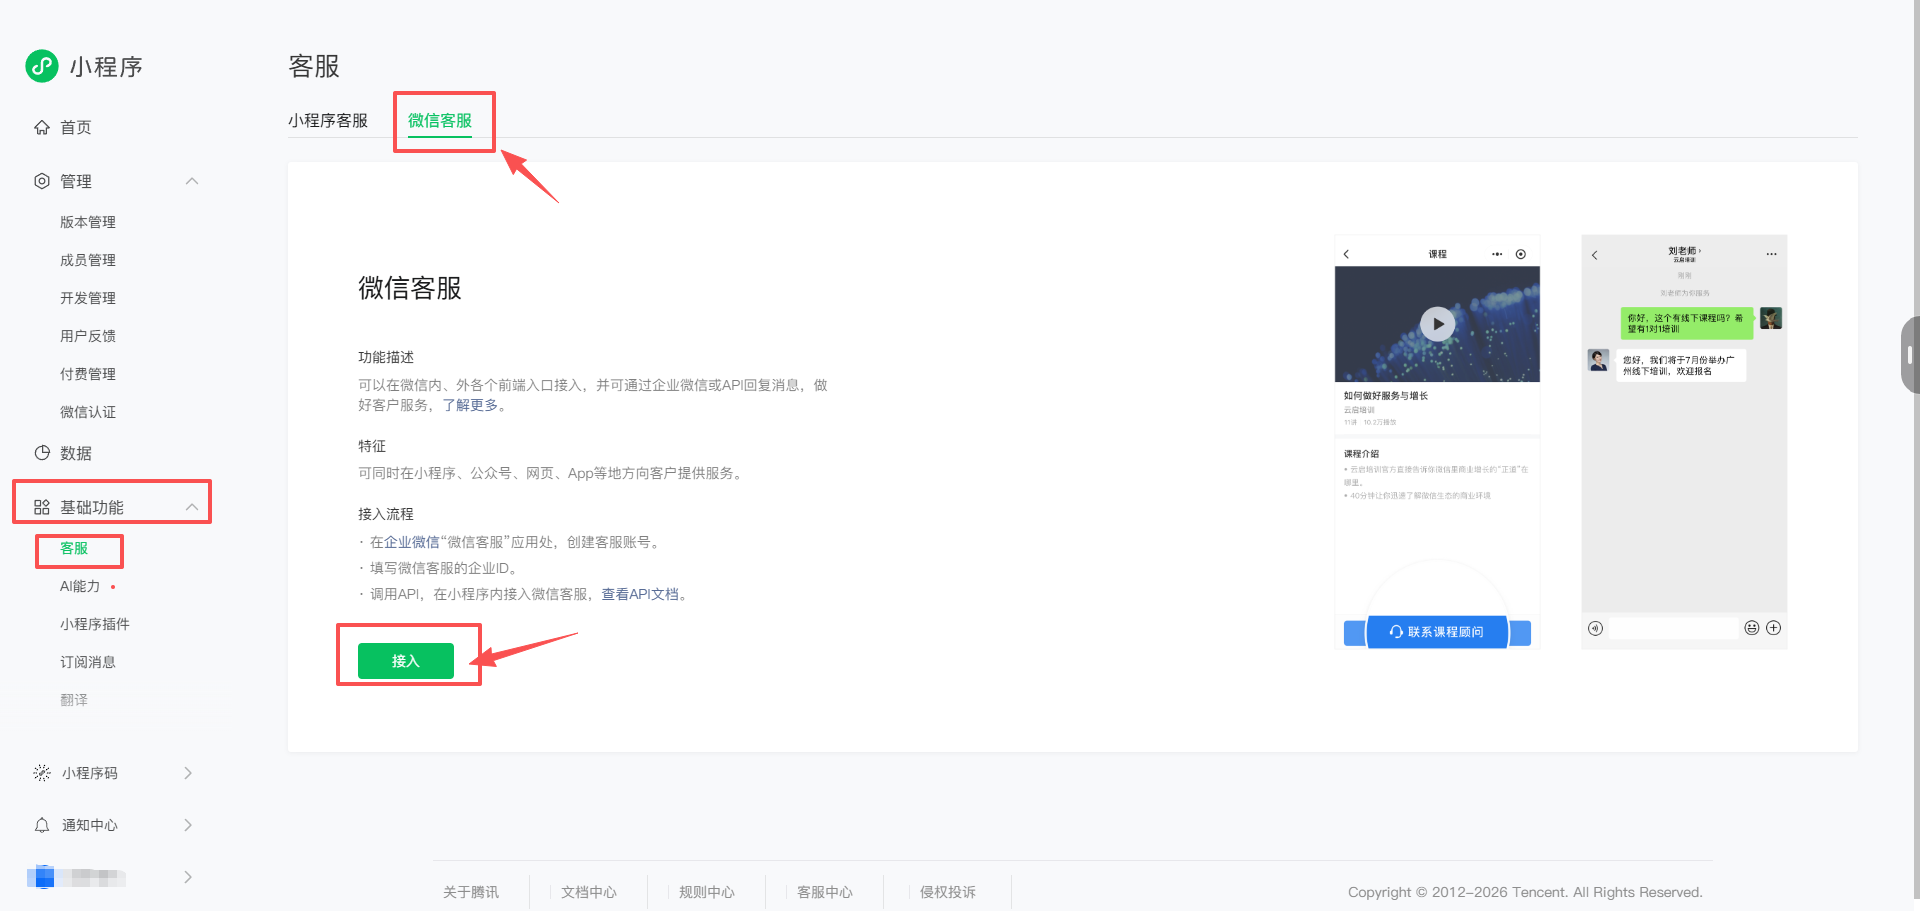The height and width of the screenshot is (911, 1920).
Task: Open 用户反馈 in the sidebar
Action: point(88,336)
